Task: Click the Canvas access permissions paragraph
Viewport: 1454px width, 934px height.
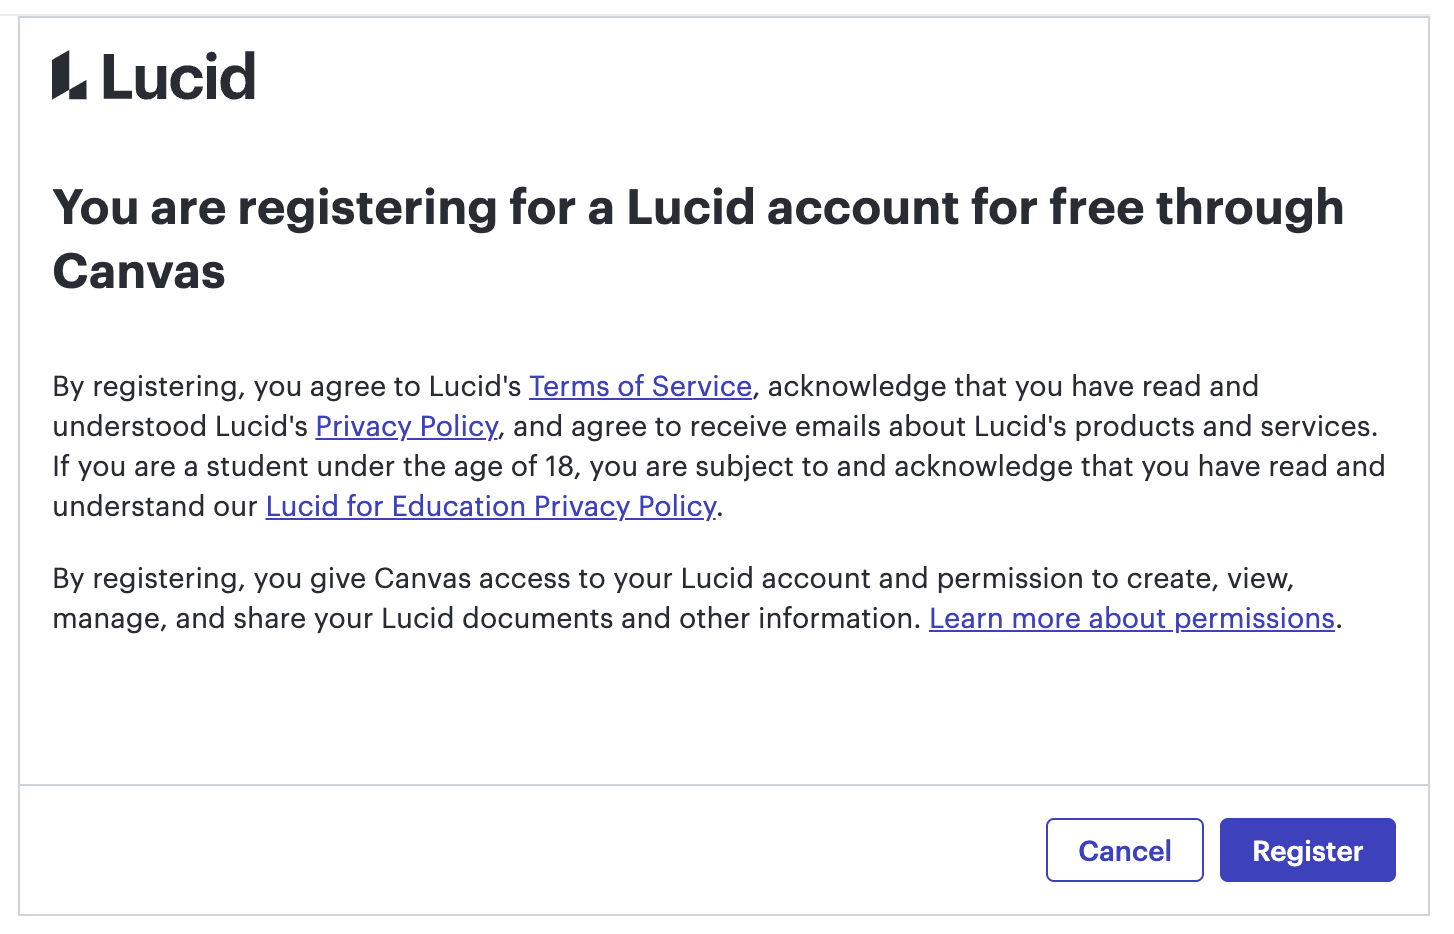Action: [x=672, y=579]
